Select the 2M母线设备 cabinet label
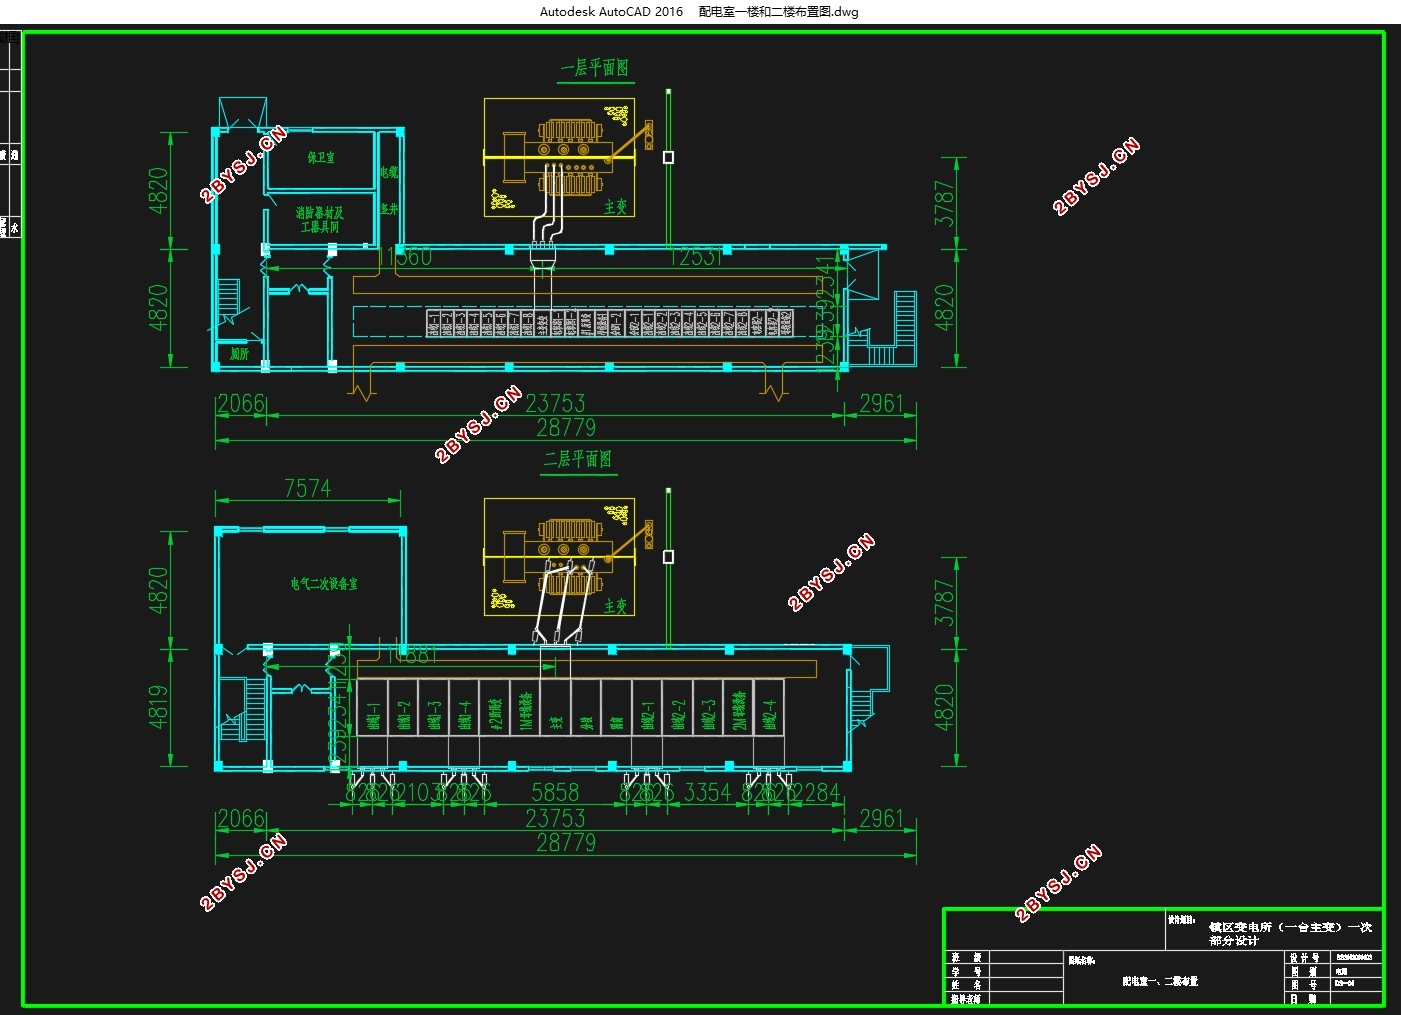1401x1015 pixels. (x=739, y=710)
